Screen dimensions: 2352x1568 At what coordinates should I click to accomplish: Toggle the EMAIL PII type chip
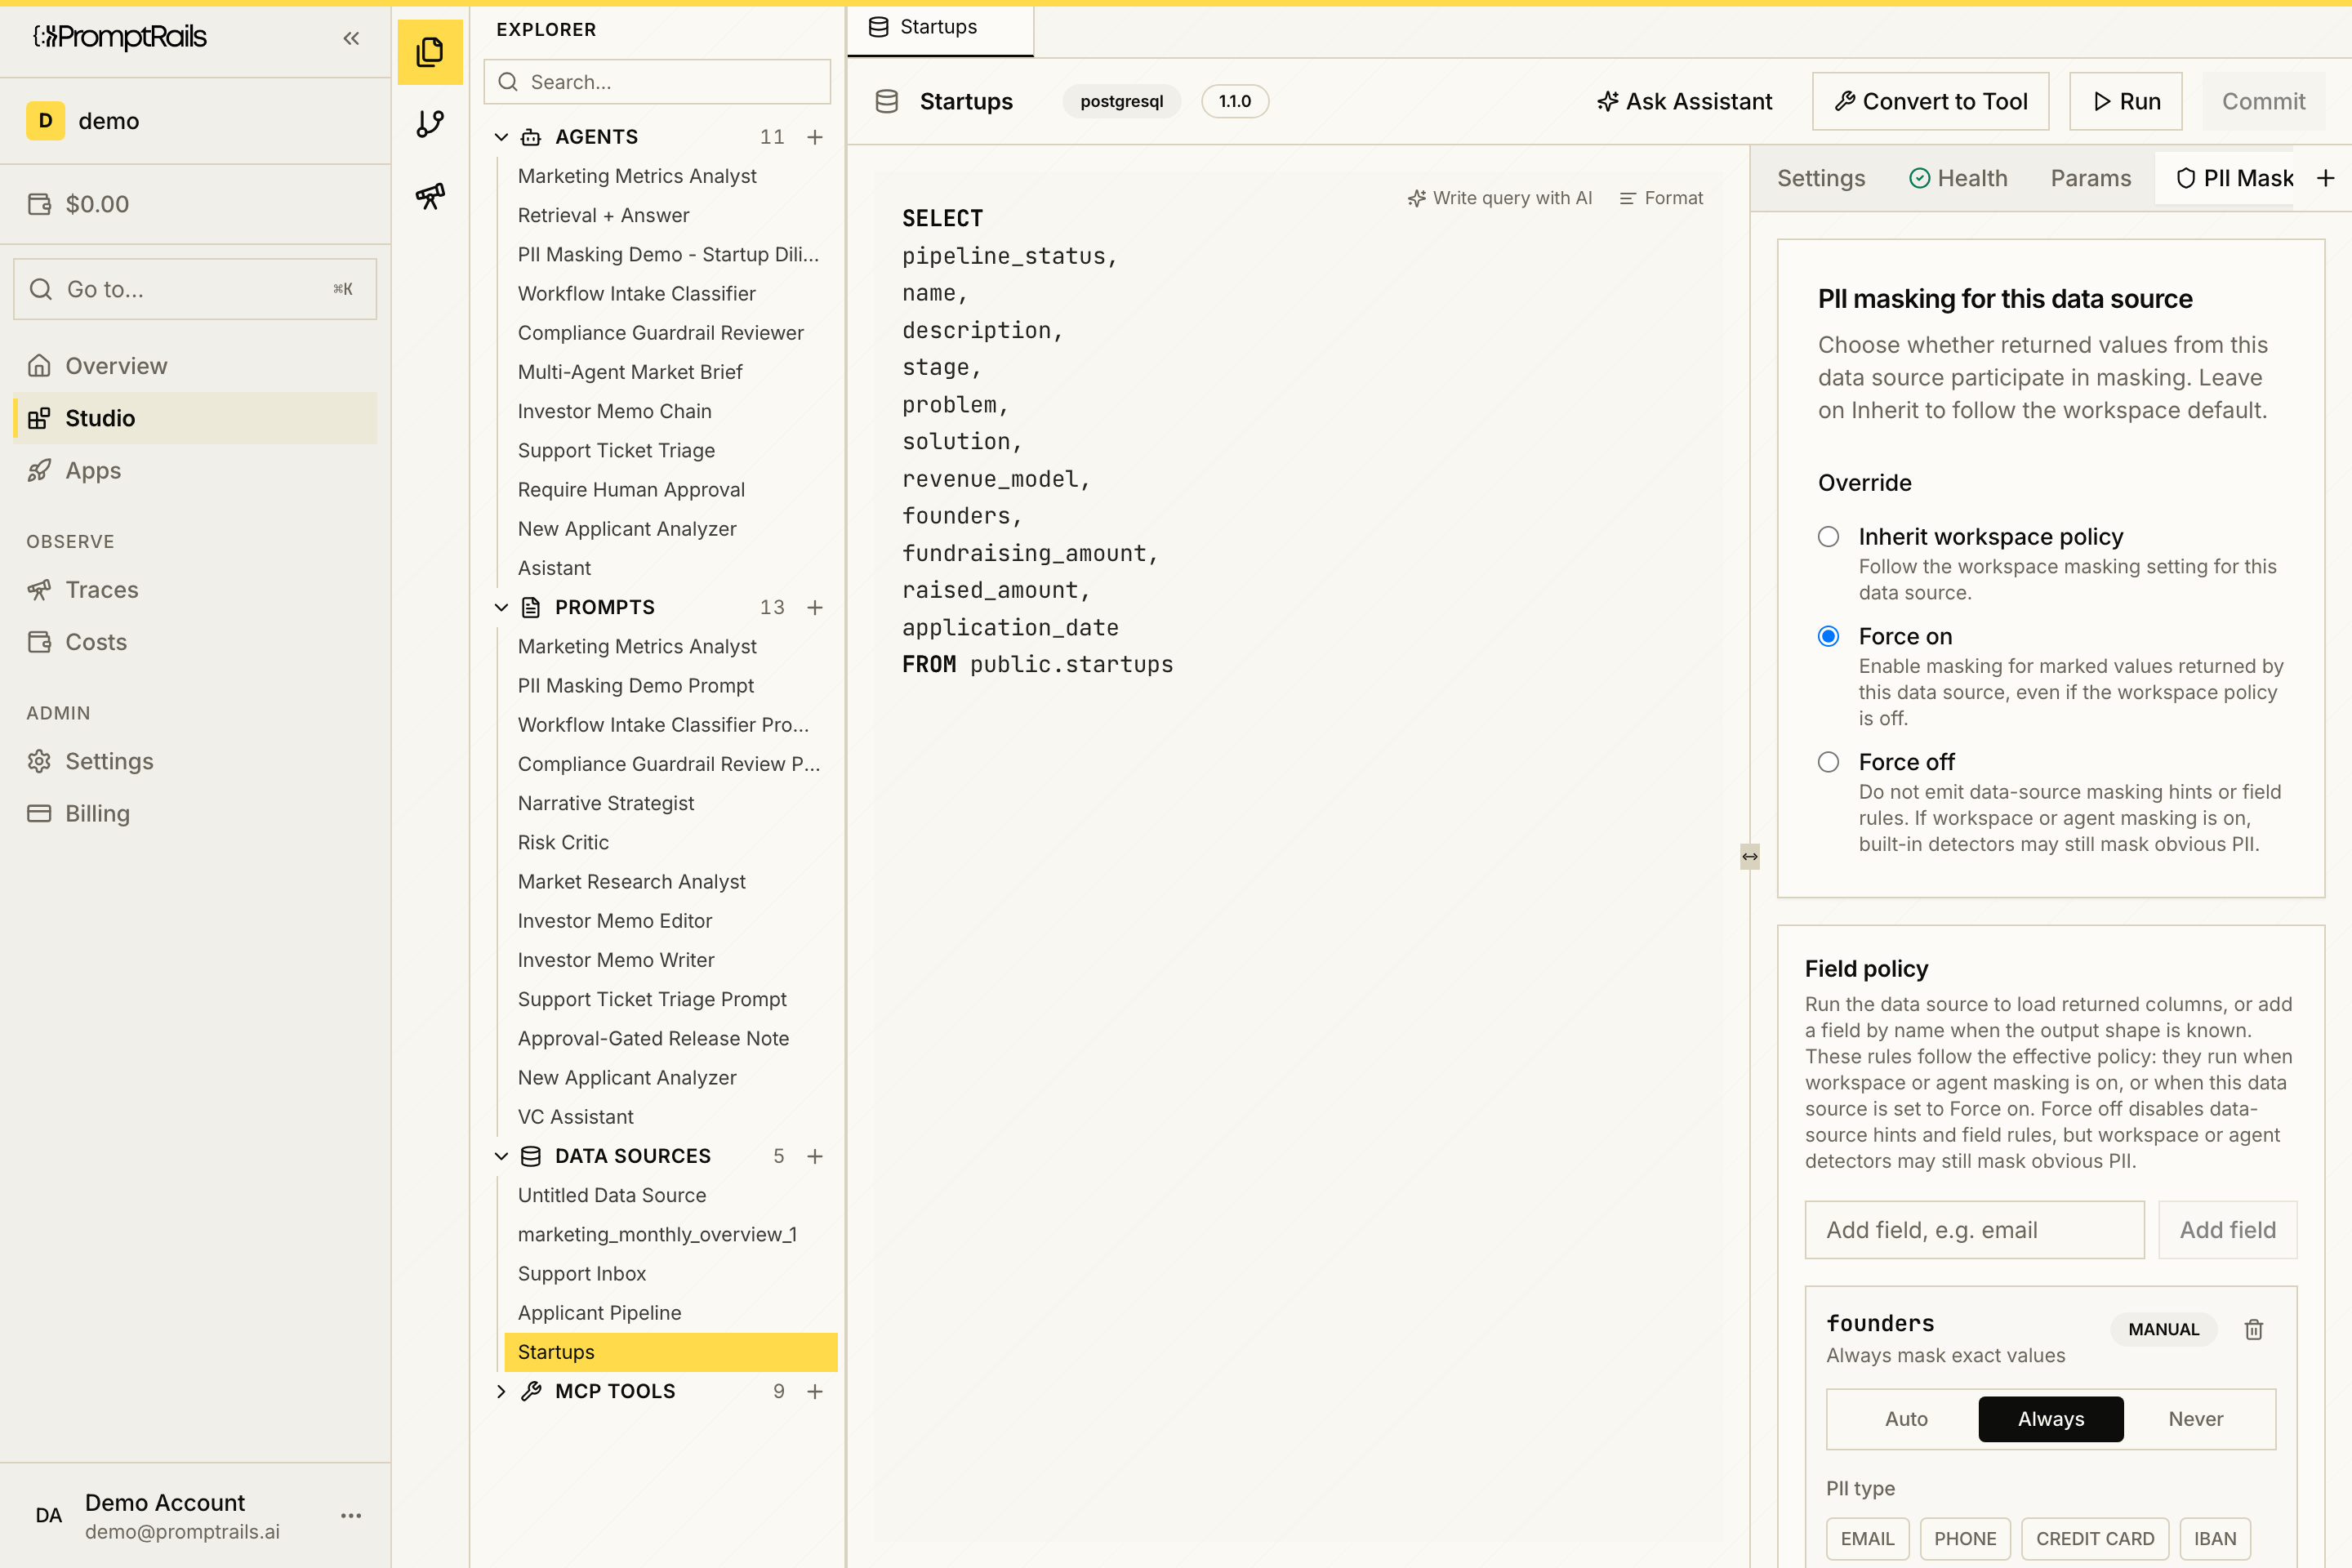(1868, 1538)
